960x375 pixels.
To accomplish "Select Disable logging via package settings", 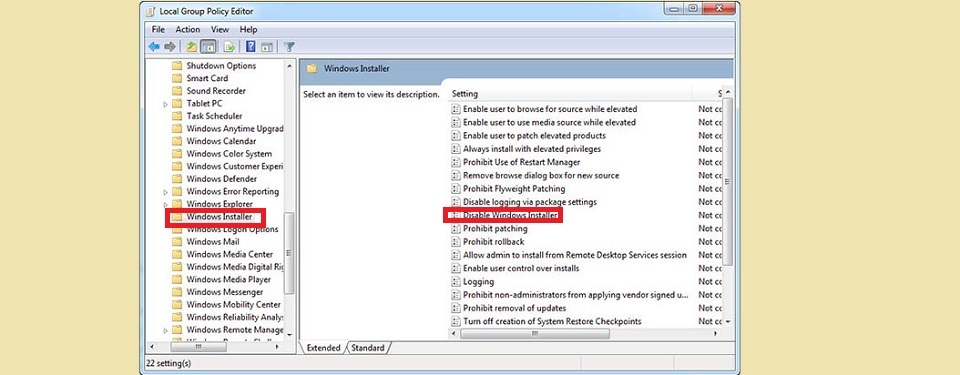I will tap(530, 202).
